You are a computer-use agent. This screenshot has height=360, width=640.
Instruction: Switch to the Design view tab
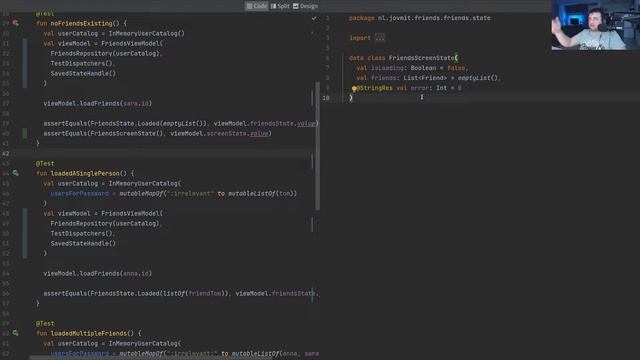tap(305, 6)
